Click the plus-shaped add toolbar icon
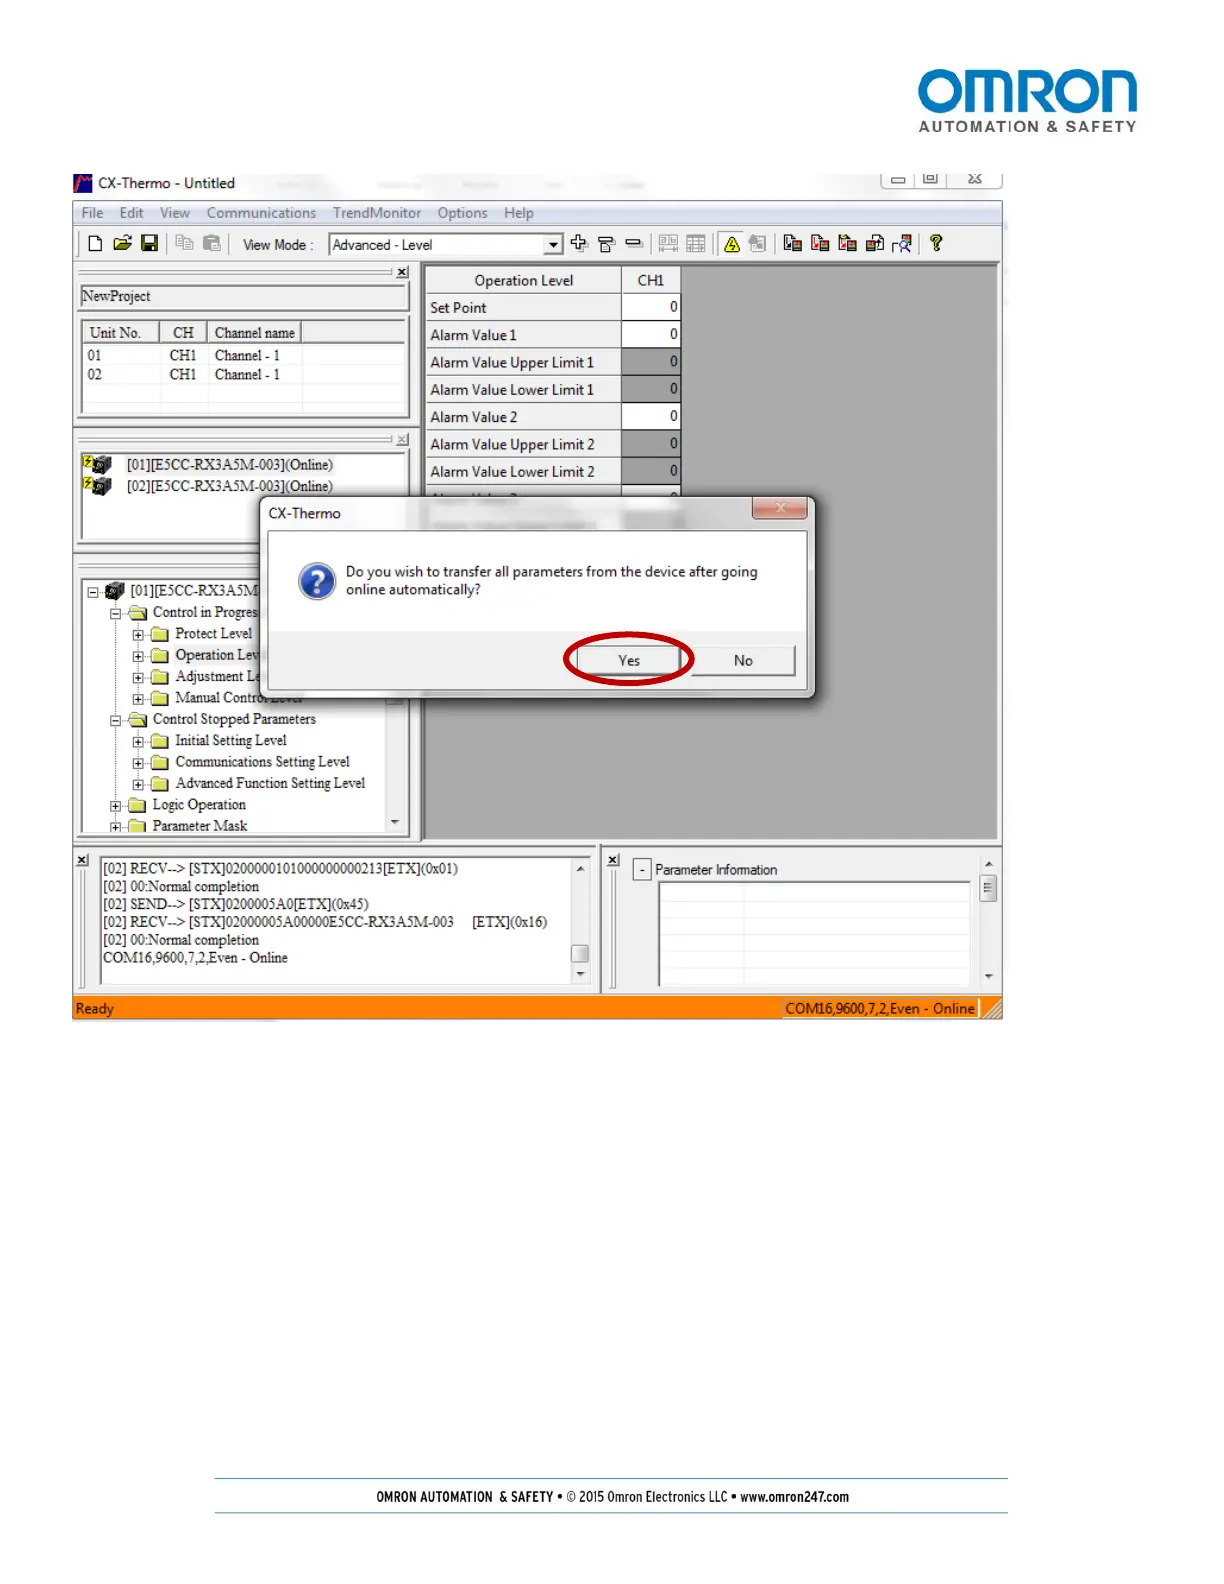Viewport: 1224px width, 1584px height. click(x=578, y=243)
